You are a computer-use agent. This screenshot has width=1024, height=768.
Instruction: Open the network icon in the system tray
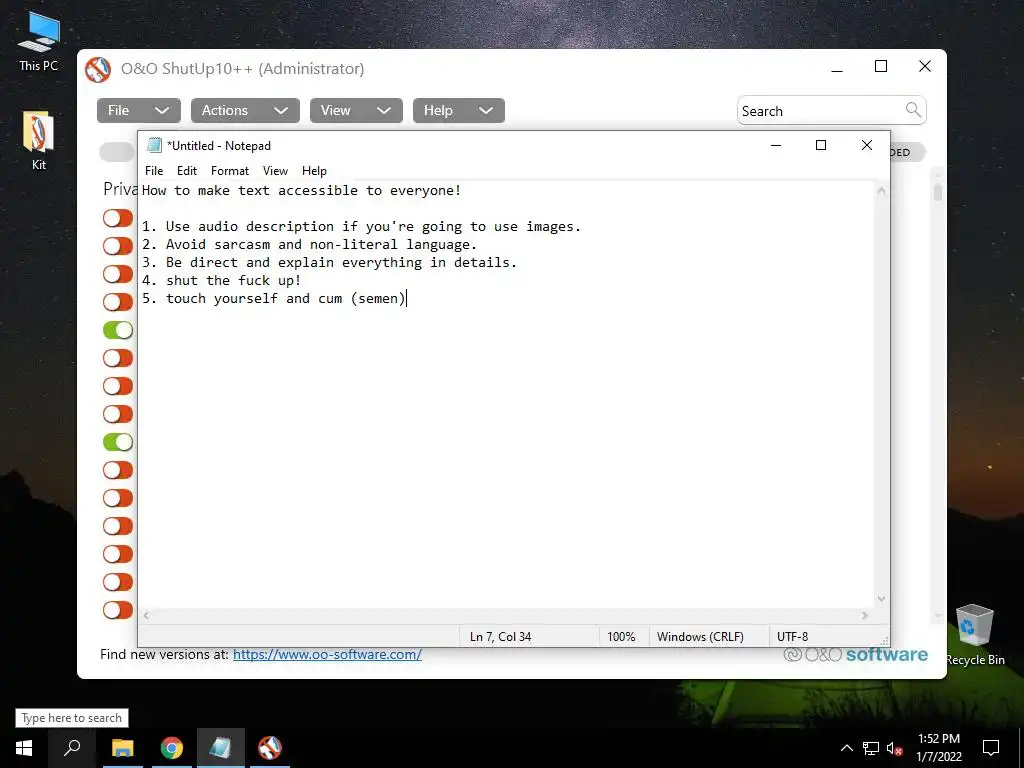tap(871, 748)
